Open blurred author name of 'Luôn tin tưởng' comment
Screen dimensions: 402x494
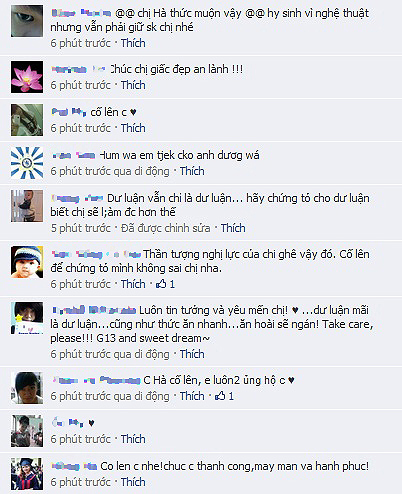tap(94, 310)
